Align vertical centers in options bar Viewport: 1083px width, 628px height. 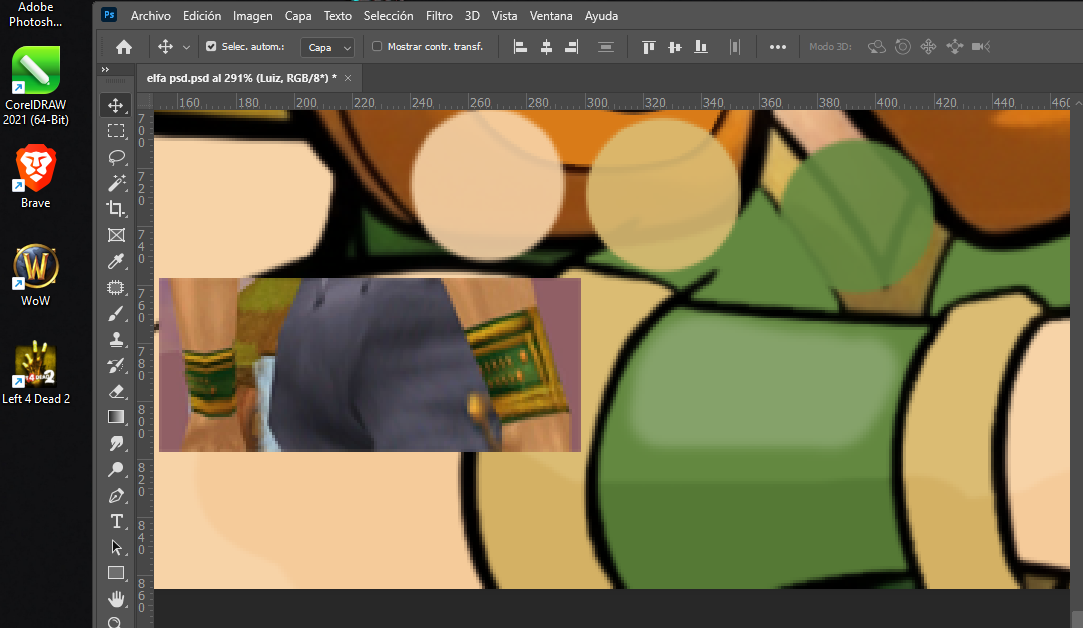coord(675,47)
